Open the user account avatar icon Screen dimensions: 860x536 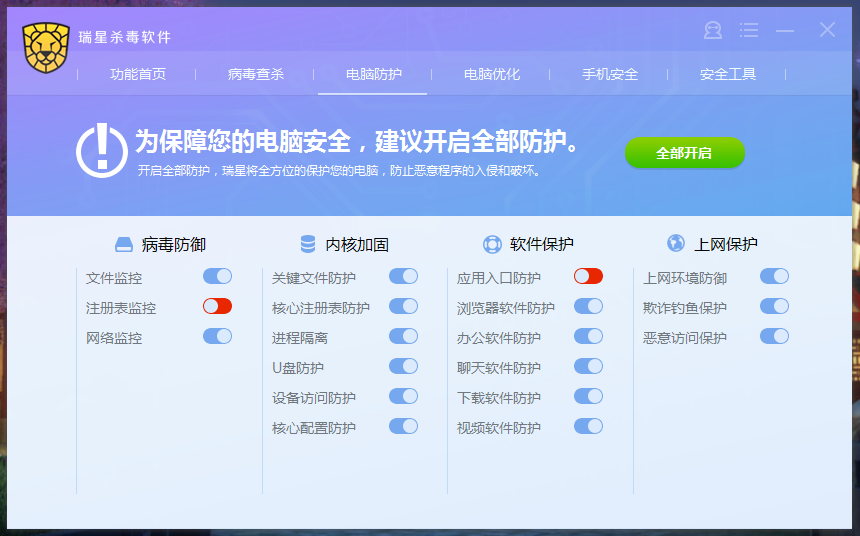tap(712, 30)
